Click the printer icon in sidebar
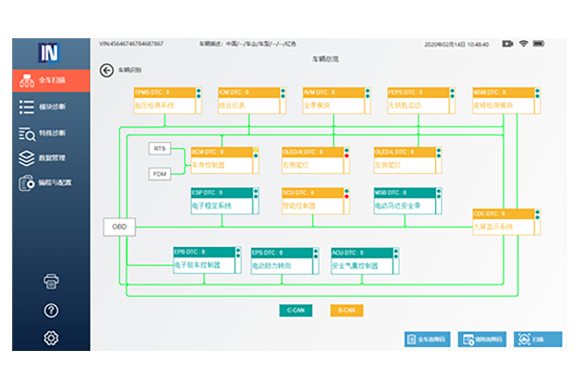 [51, 282]
